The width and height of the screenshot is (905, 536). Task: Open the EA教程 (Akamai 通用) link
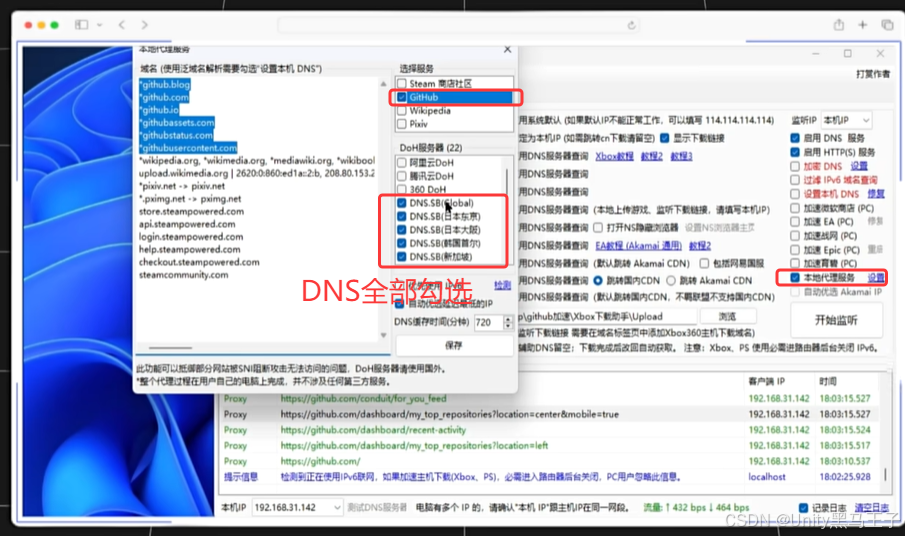[638, 245]
